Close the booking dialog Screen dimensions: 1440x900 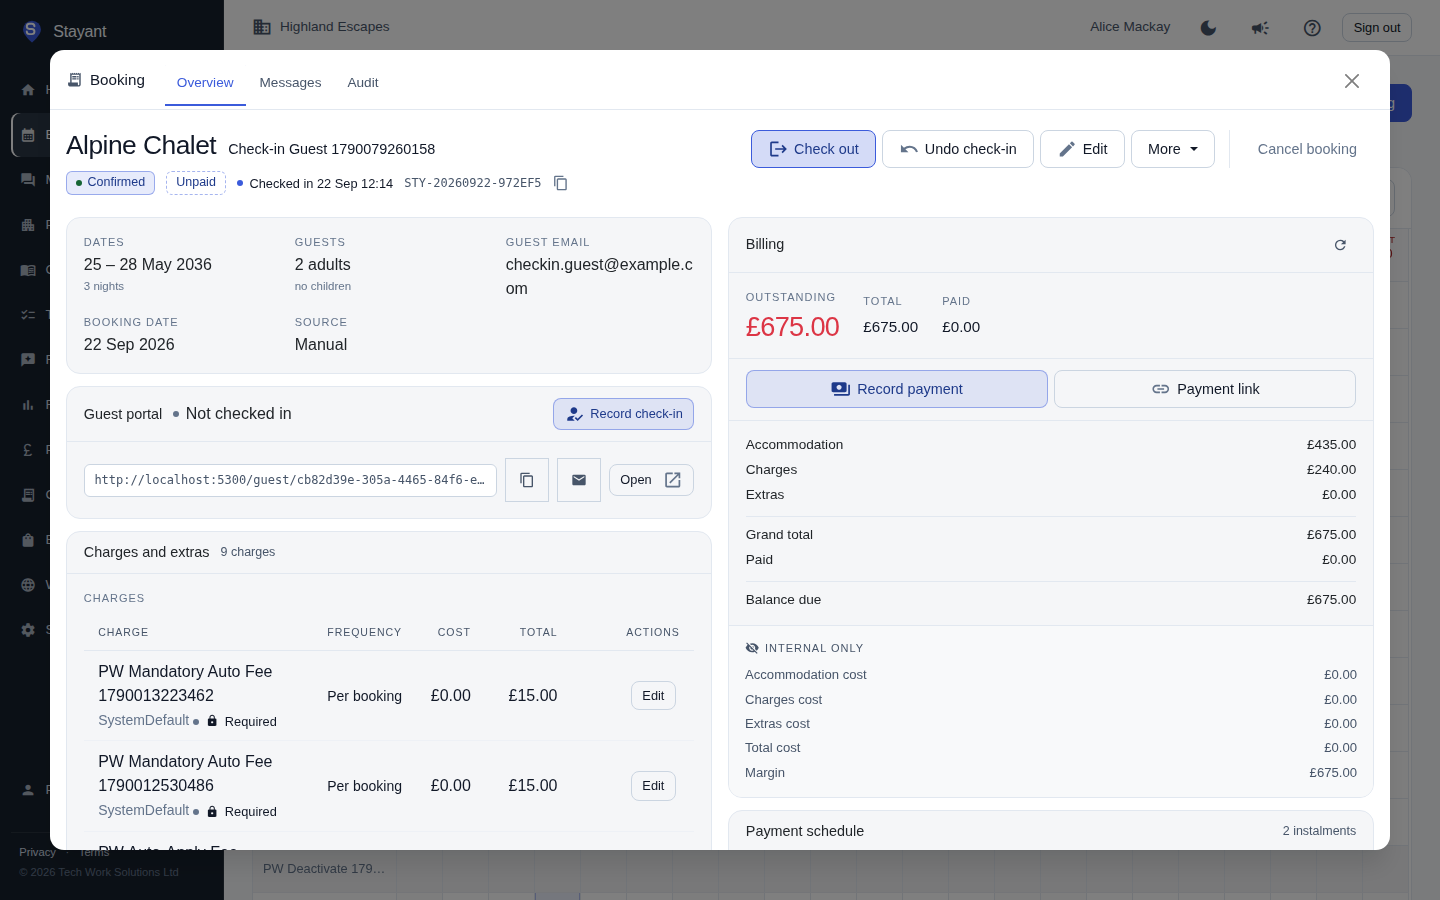[1352, 81]
